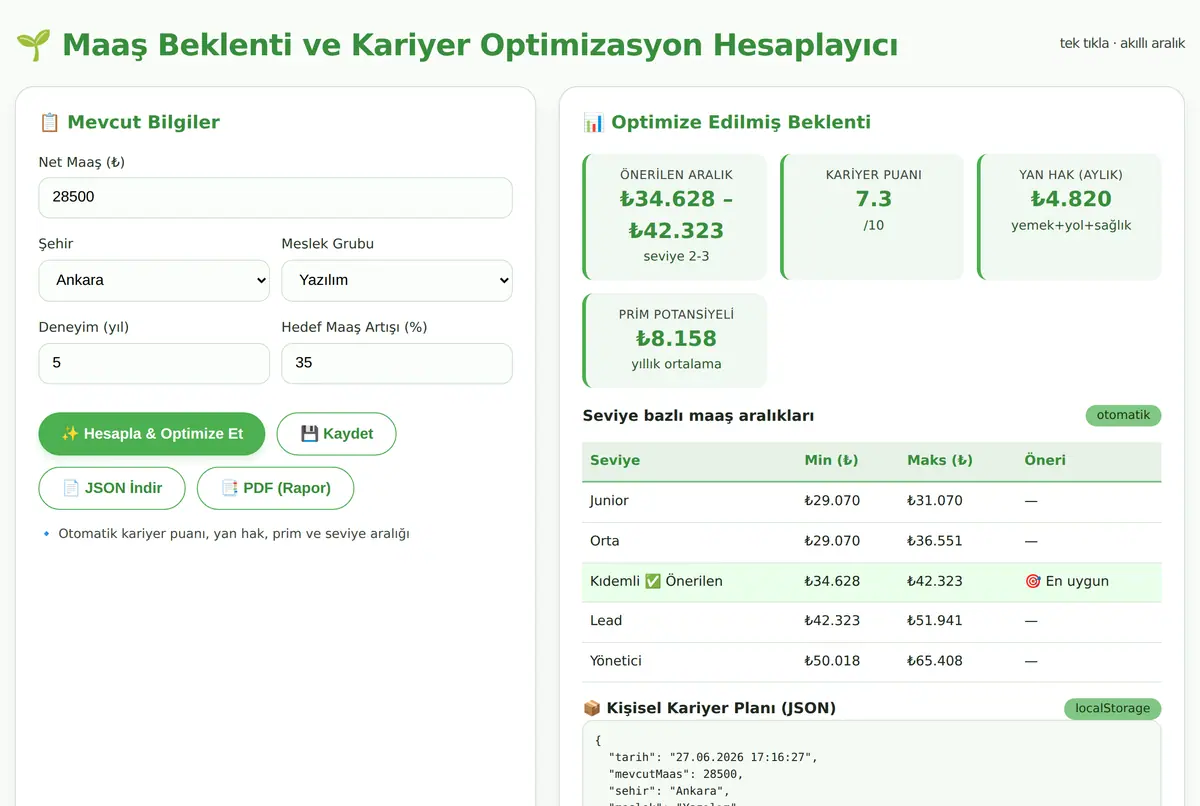Select the Junior row label

610,501
